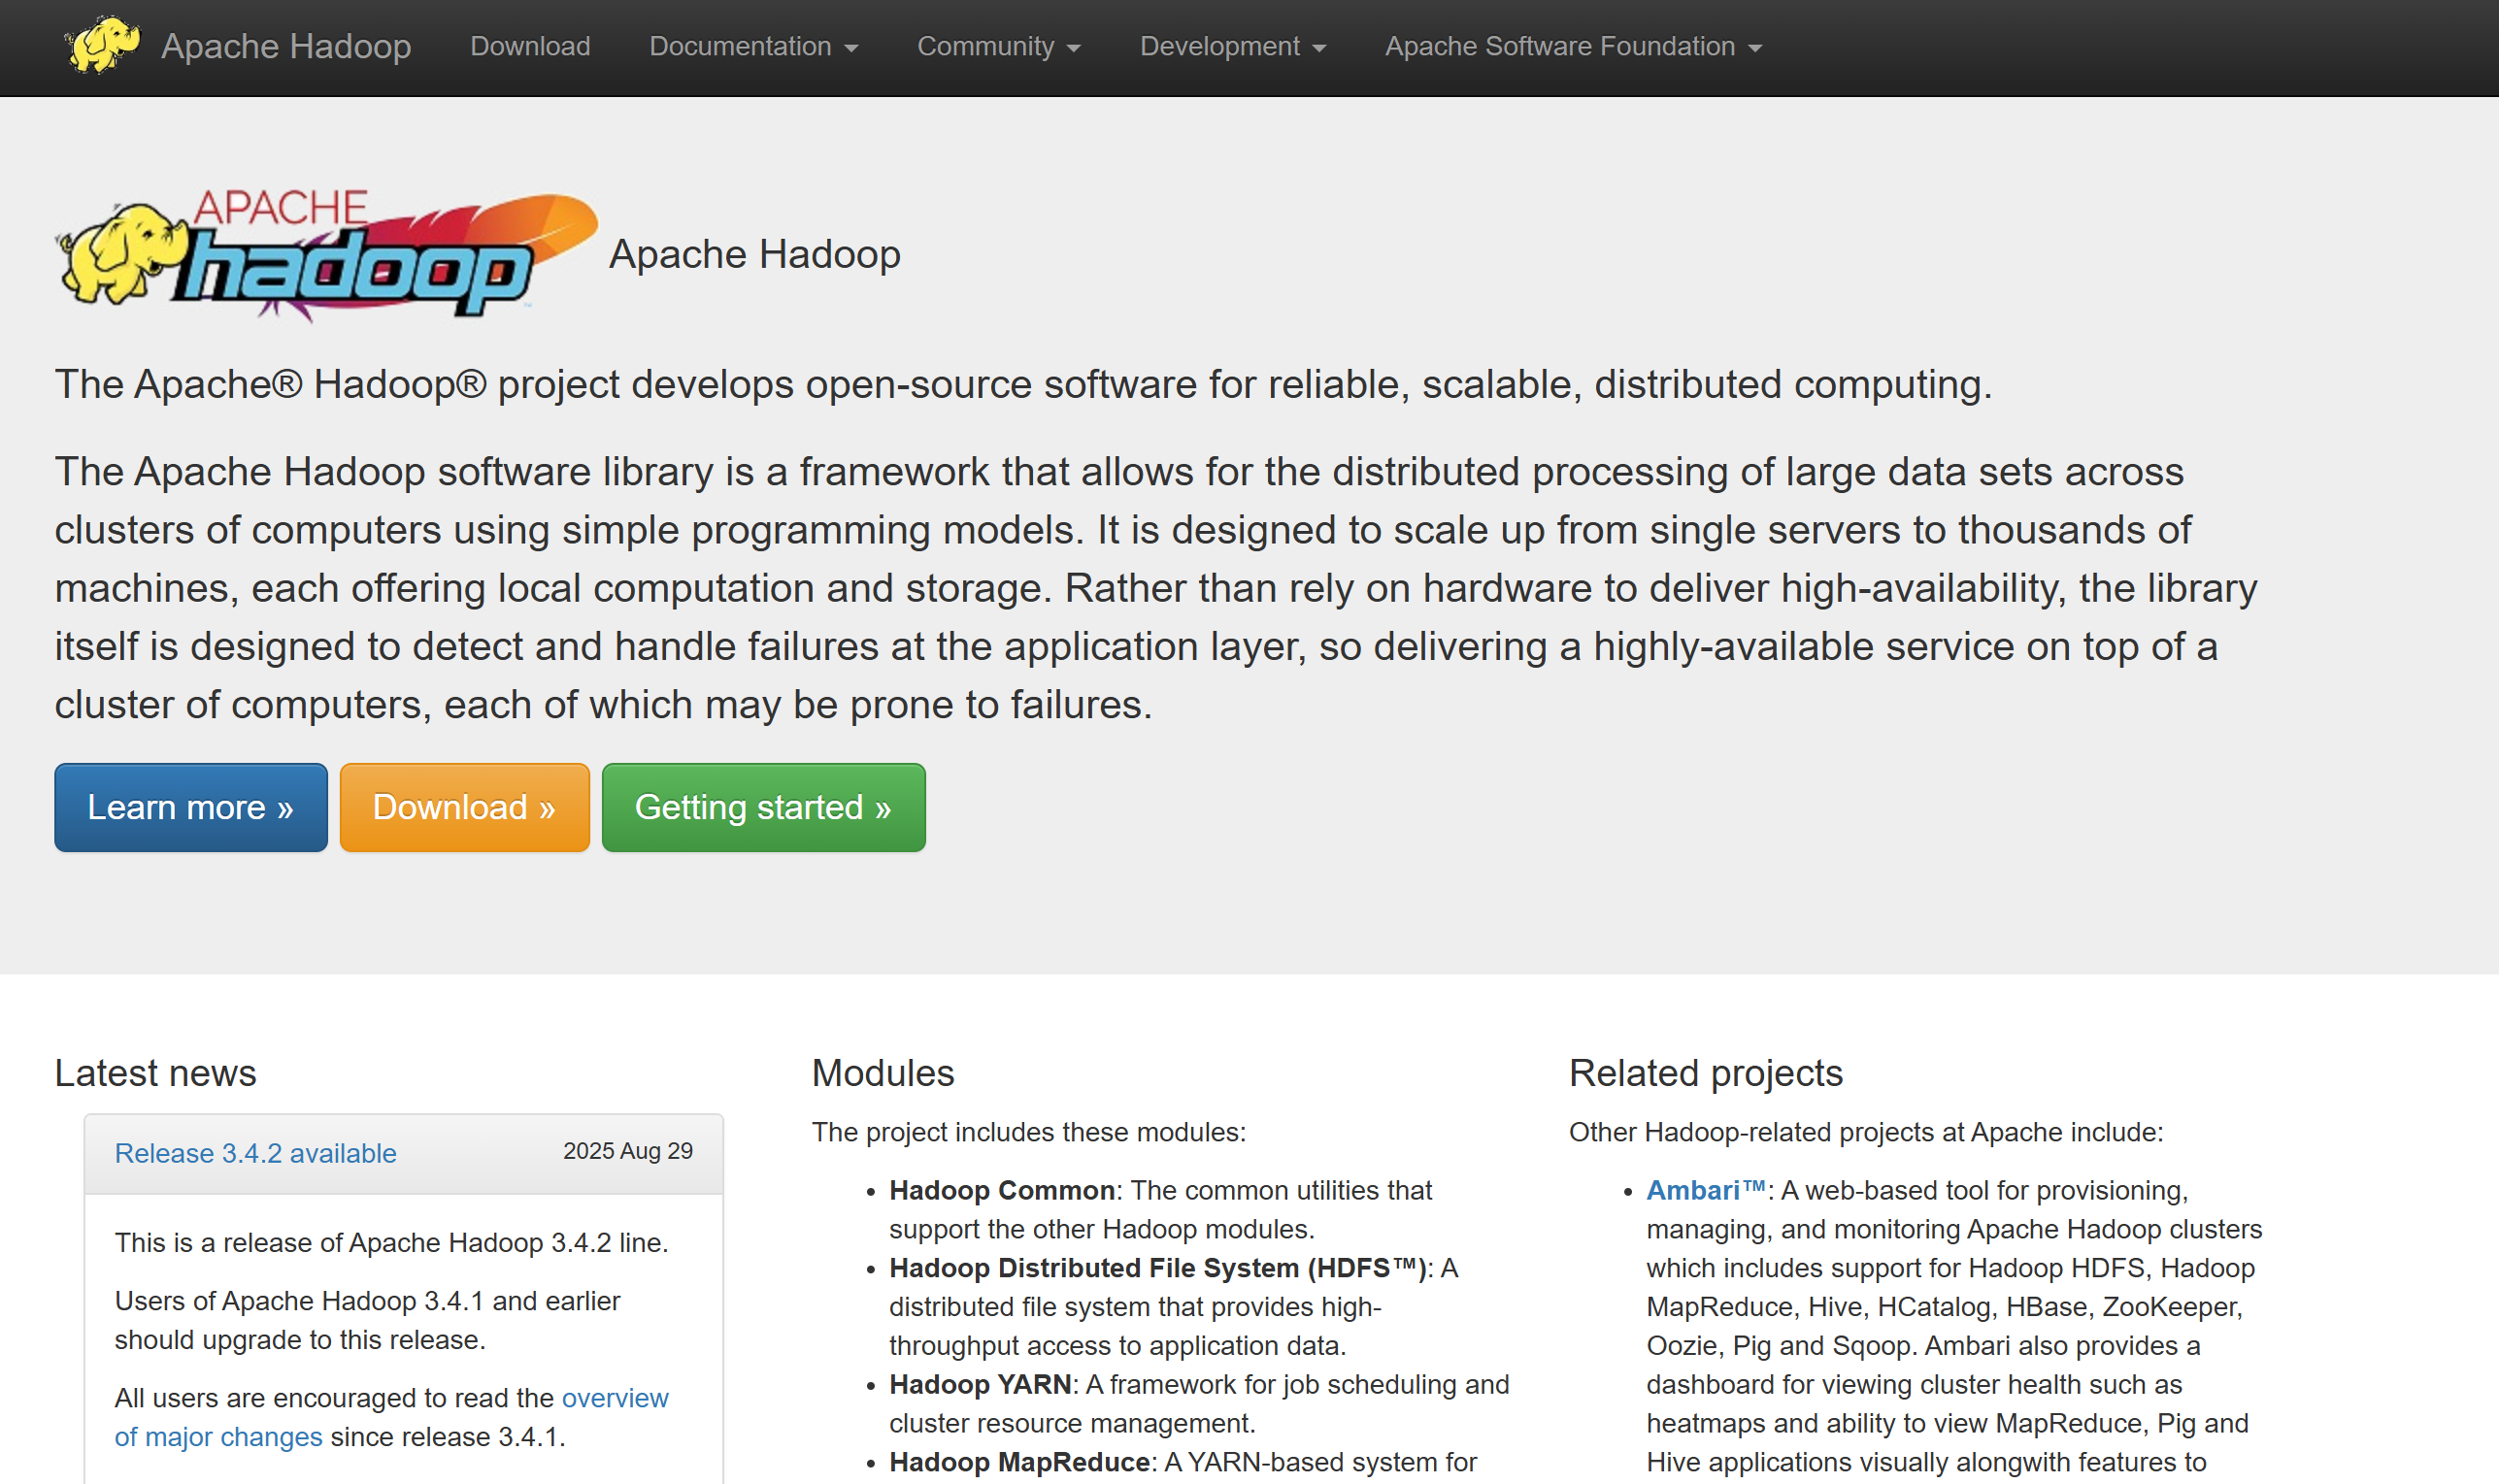This screenshot has width=2499, height=1484.
Task: Click the Apache Hadoop elephant logo in navbar
Action: pyautogui.click(x=110, y=44)
